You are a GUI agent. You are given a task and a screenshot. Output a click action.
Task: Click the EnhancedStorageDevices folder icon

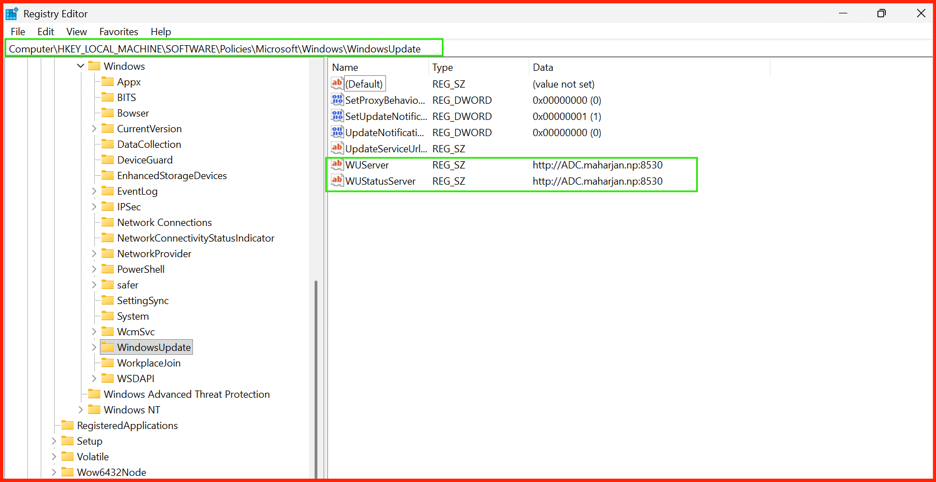click(x=107, y=176)
